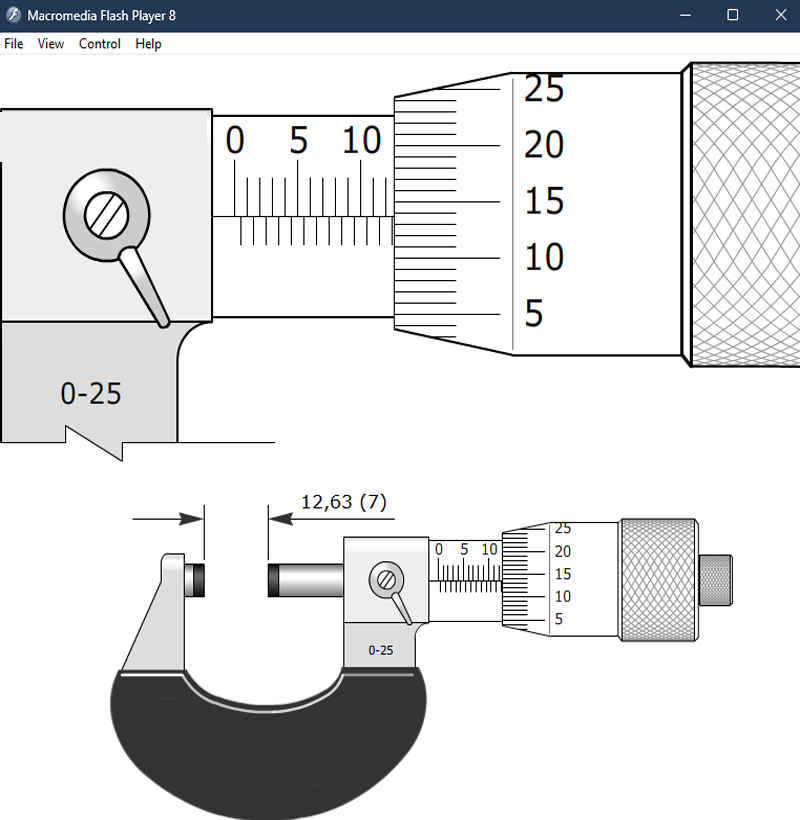Toggle the large lock lever screw
The image size is (800, 820).
(106, 213)
